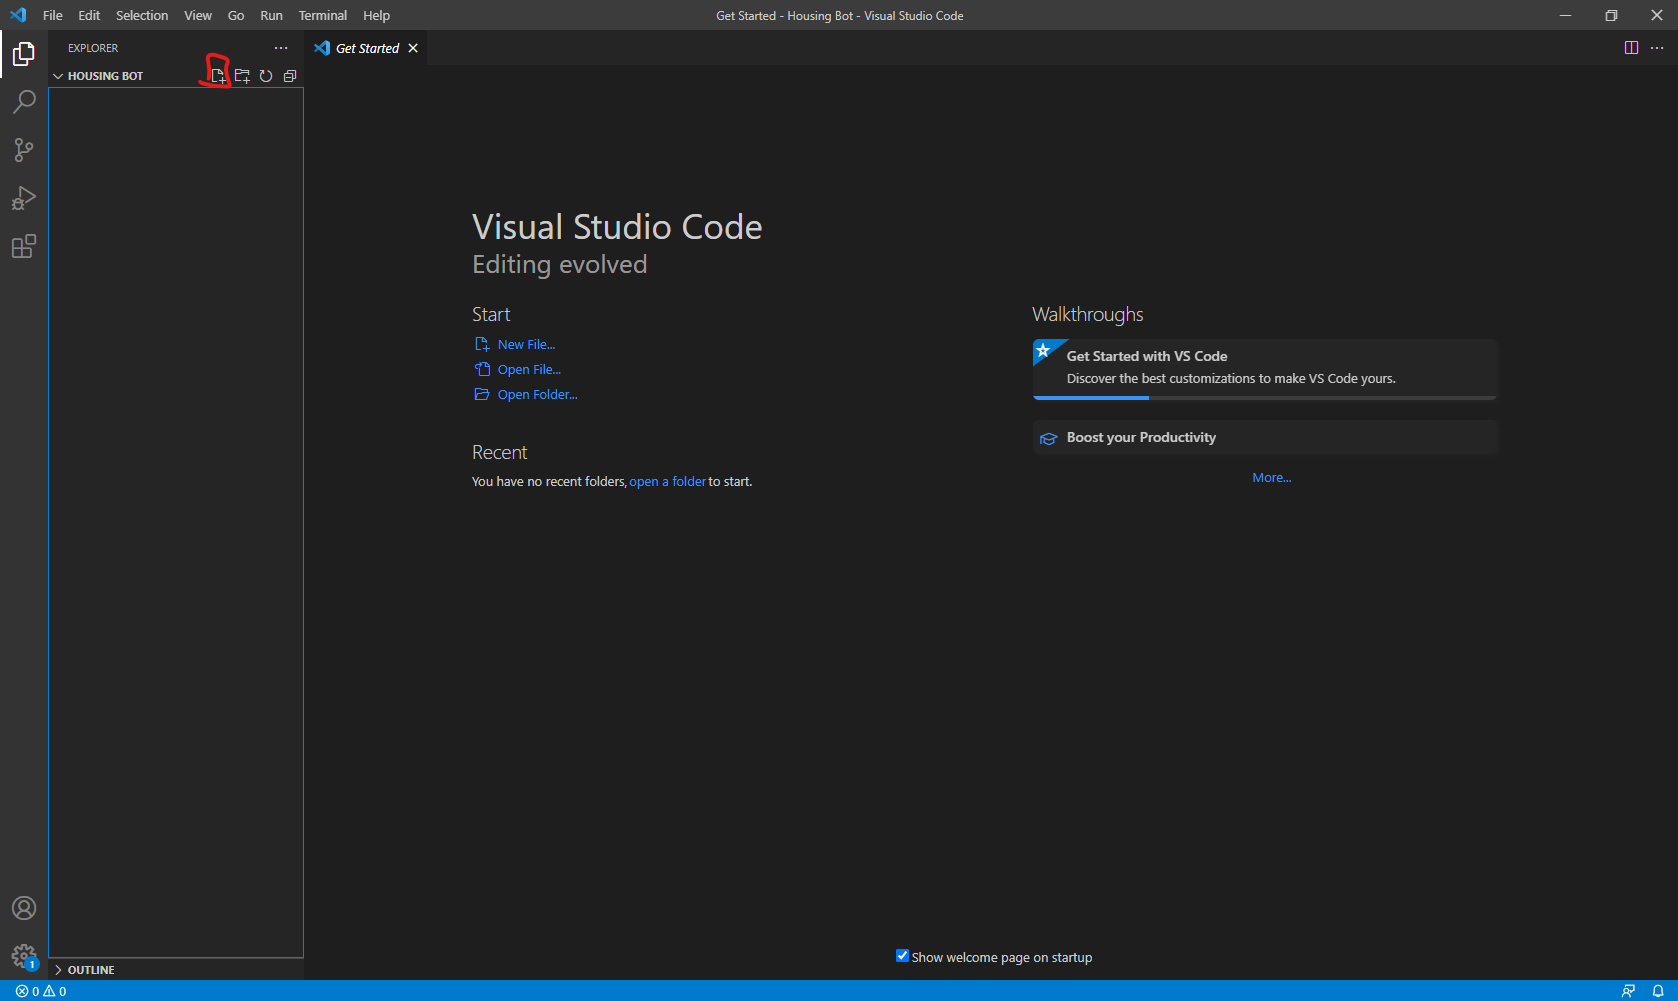The height and width of the screenshot is (1001, 1678).
Task: Click the 'open a folder' link under Recent
Action: [x=667, y=481]
